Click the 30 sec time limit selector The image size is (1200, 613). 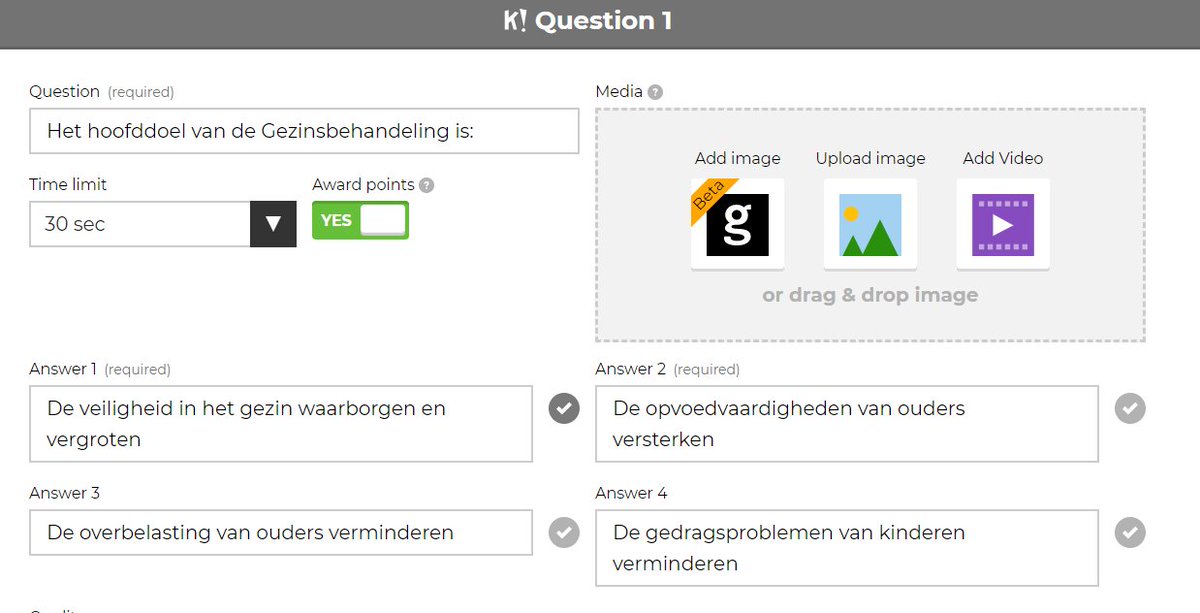click(x=140, y=223)
